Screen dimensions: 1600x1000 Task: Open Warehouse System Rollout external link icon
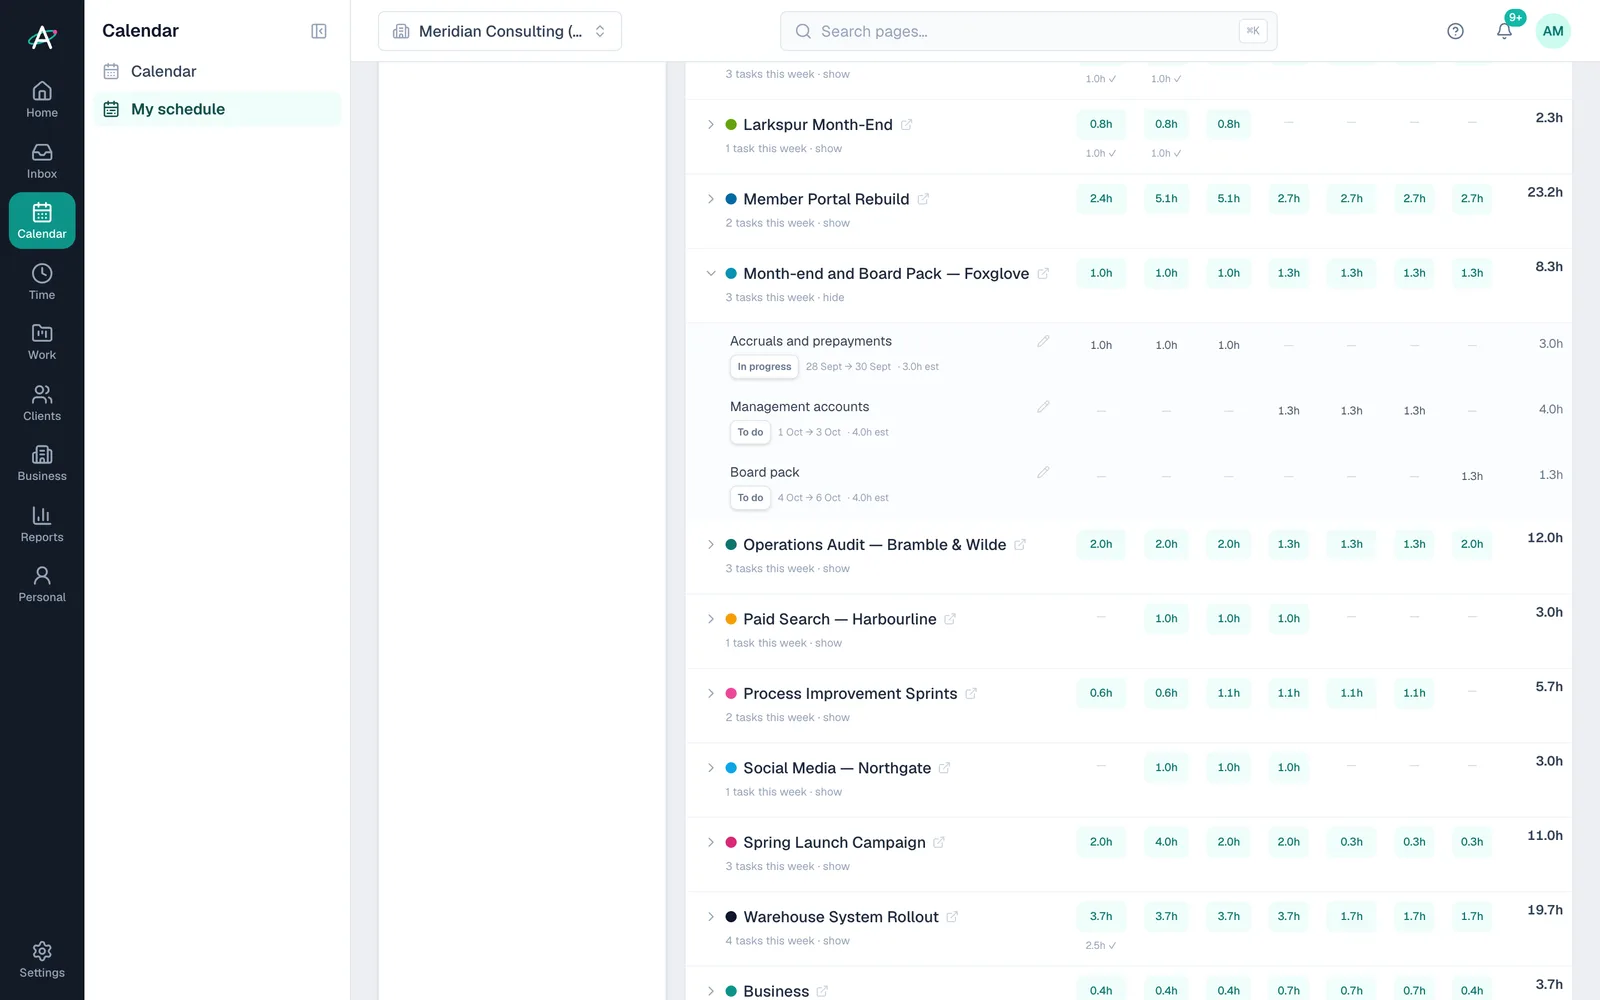click(x=952, y=917)
